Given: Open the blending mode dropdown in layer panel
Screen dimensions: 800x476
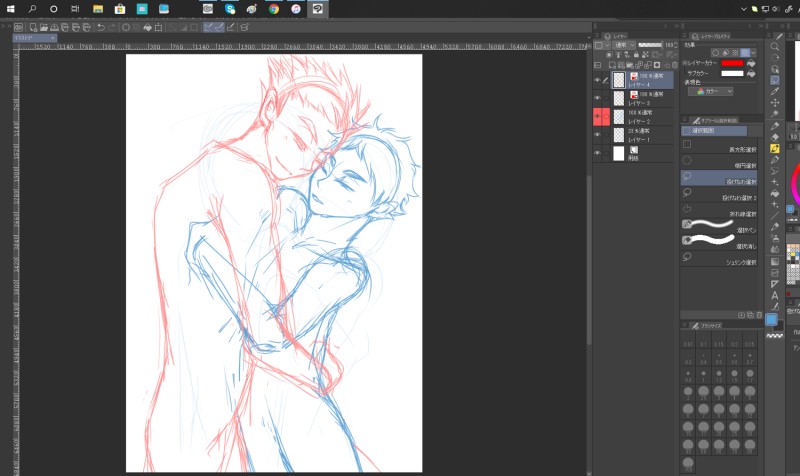Looking at the screenshot, I should (x=625, y=45).
